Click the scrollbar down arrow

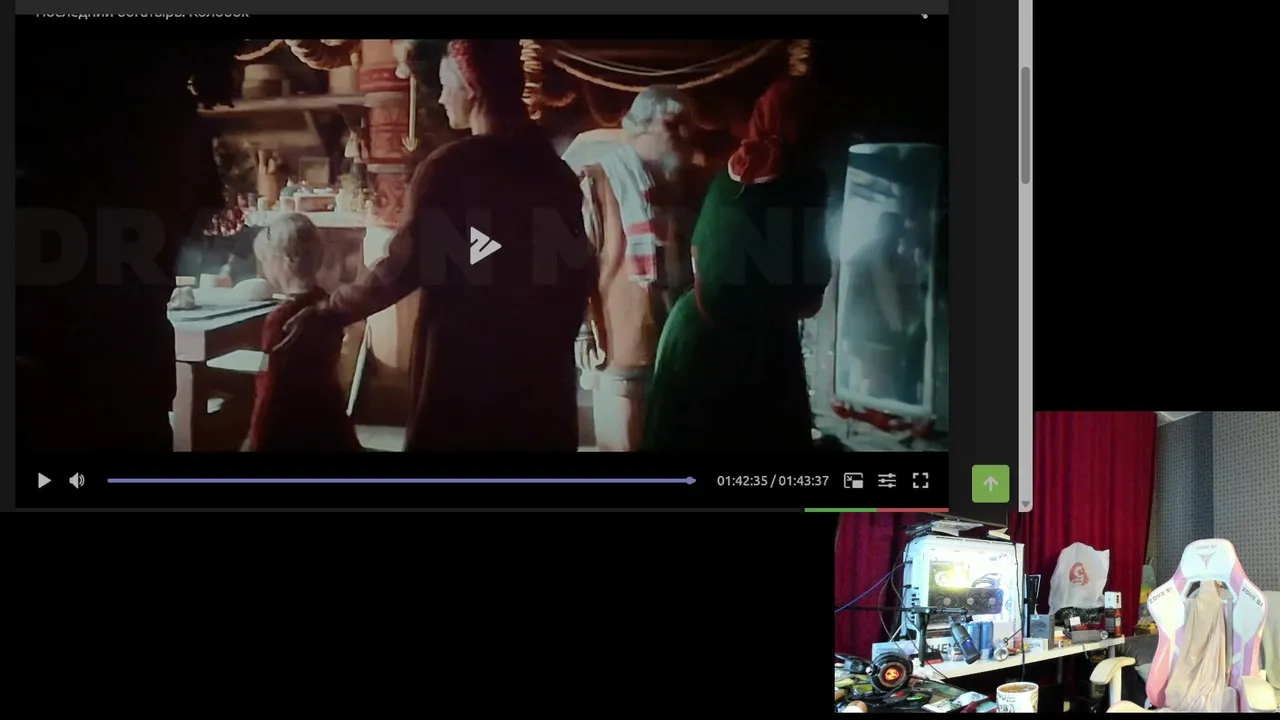pos(1025,504)
